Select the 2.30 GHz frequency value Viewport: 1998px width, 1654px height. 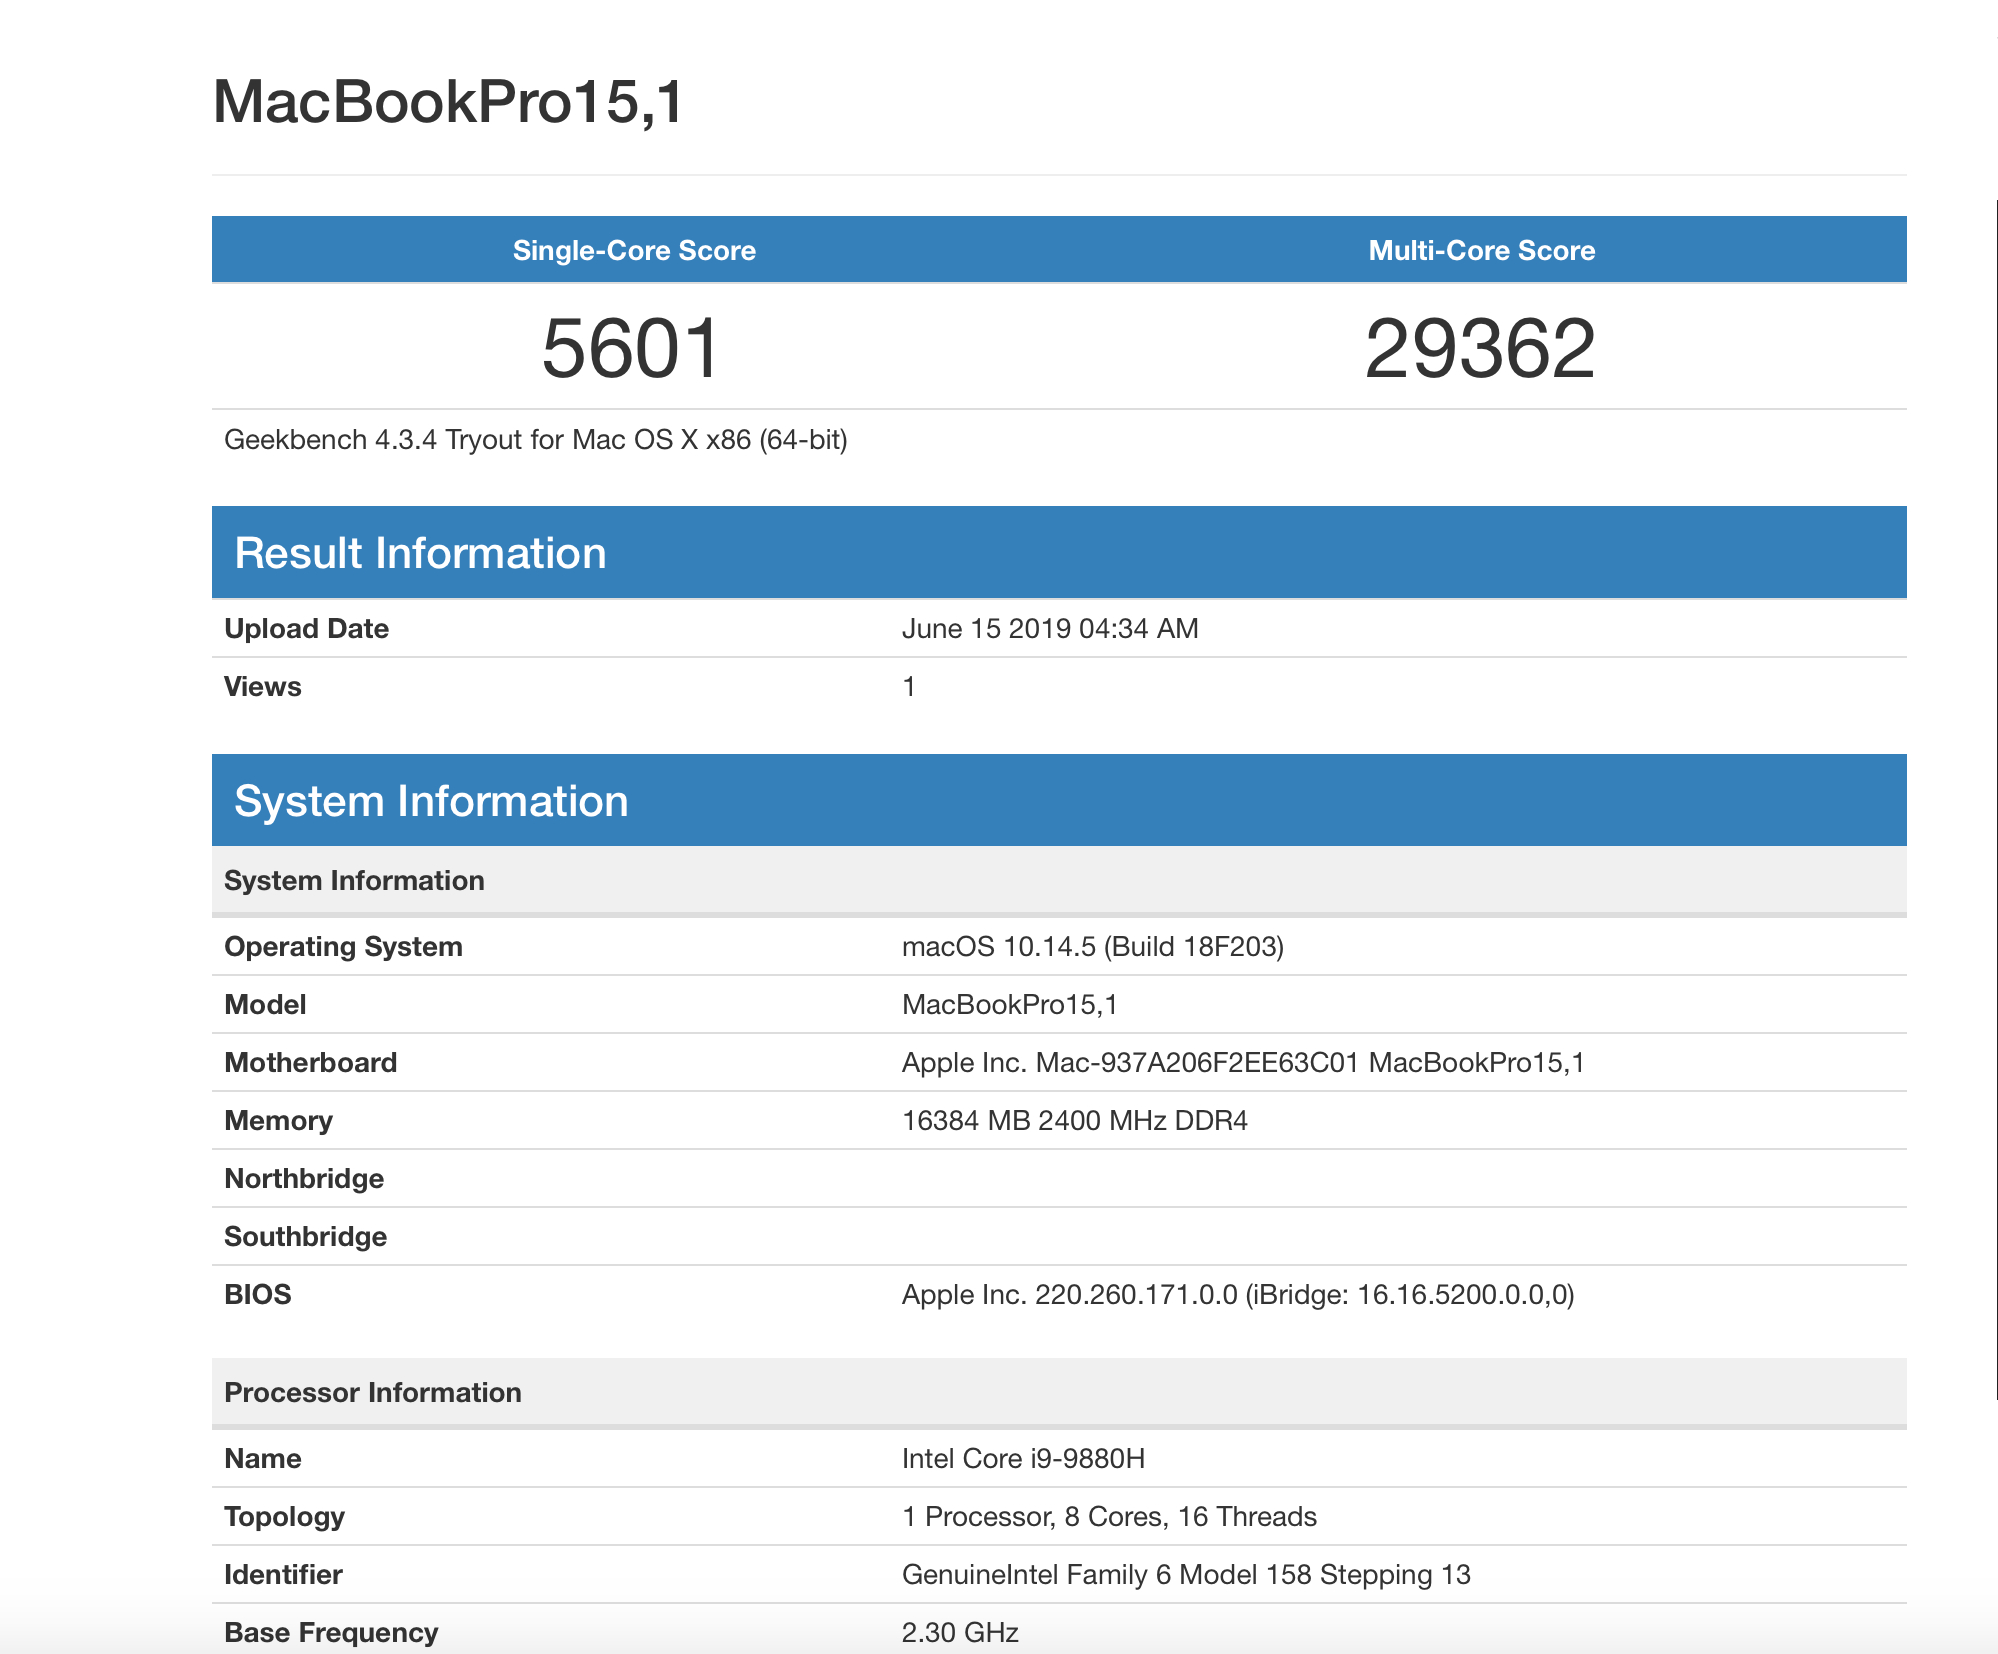[x=960, y=1633]
